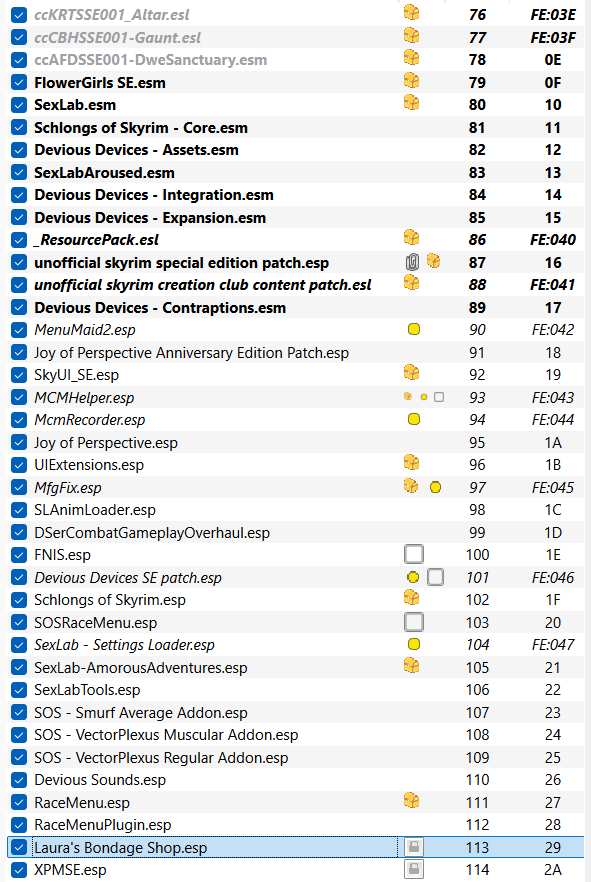Select Devious Devices - Contraptions.esm plugin name
This screenshot has width=591, height=882.
(x=160, y=308)
